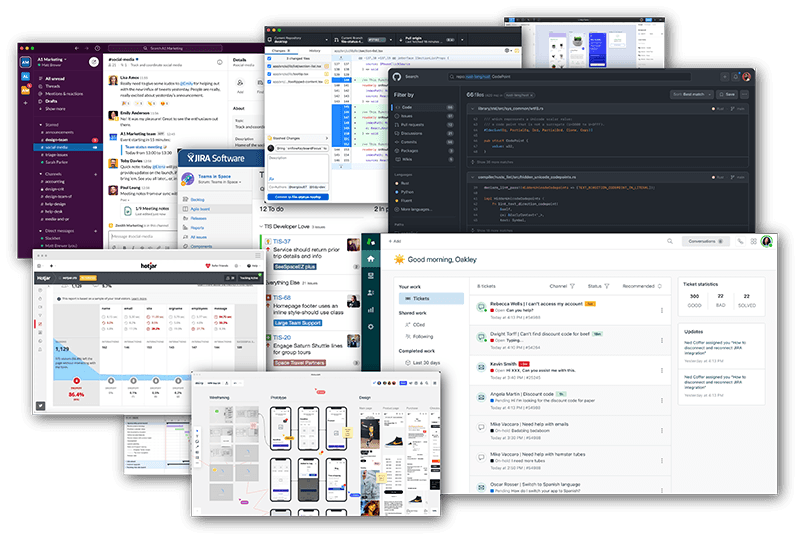Click the three-dot menu beside Save in GitHub
Image resolution: width=800 pixels, height=539 pixels.
[744, 94]
